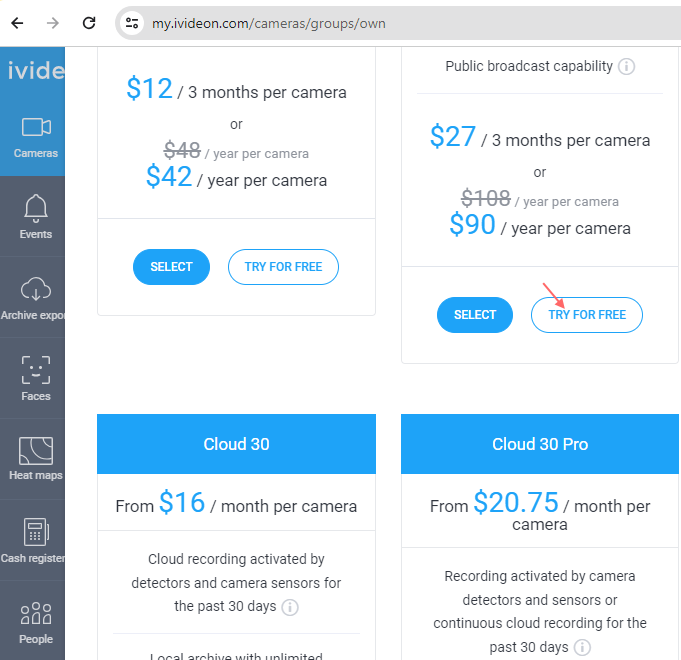Click 'Recording activated by camera detectors' description

(x=540, y=611)
